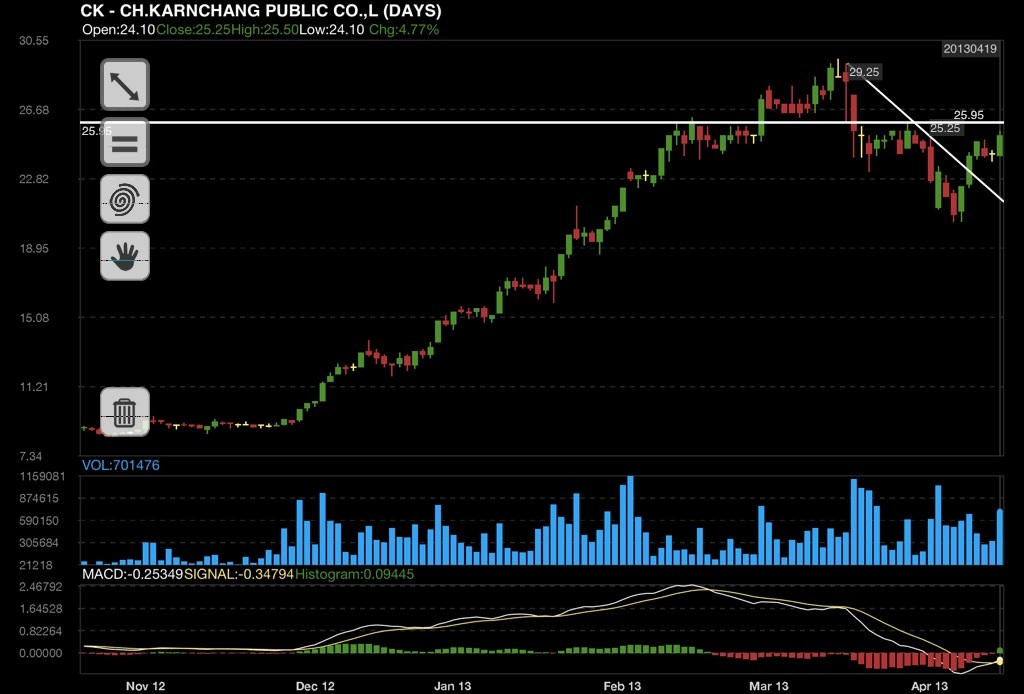Screen dimensions: 1024x694
Task: Click the 29.25 price label on trendline
Action: (864, 72)
